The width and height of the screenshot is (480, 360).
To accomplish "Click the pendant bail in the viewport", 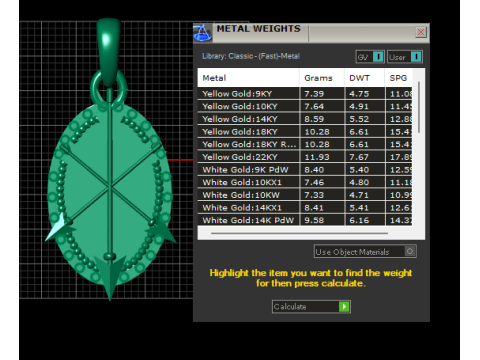I will click(x=109, y=52).
